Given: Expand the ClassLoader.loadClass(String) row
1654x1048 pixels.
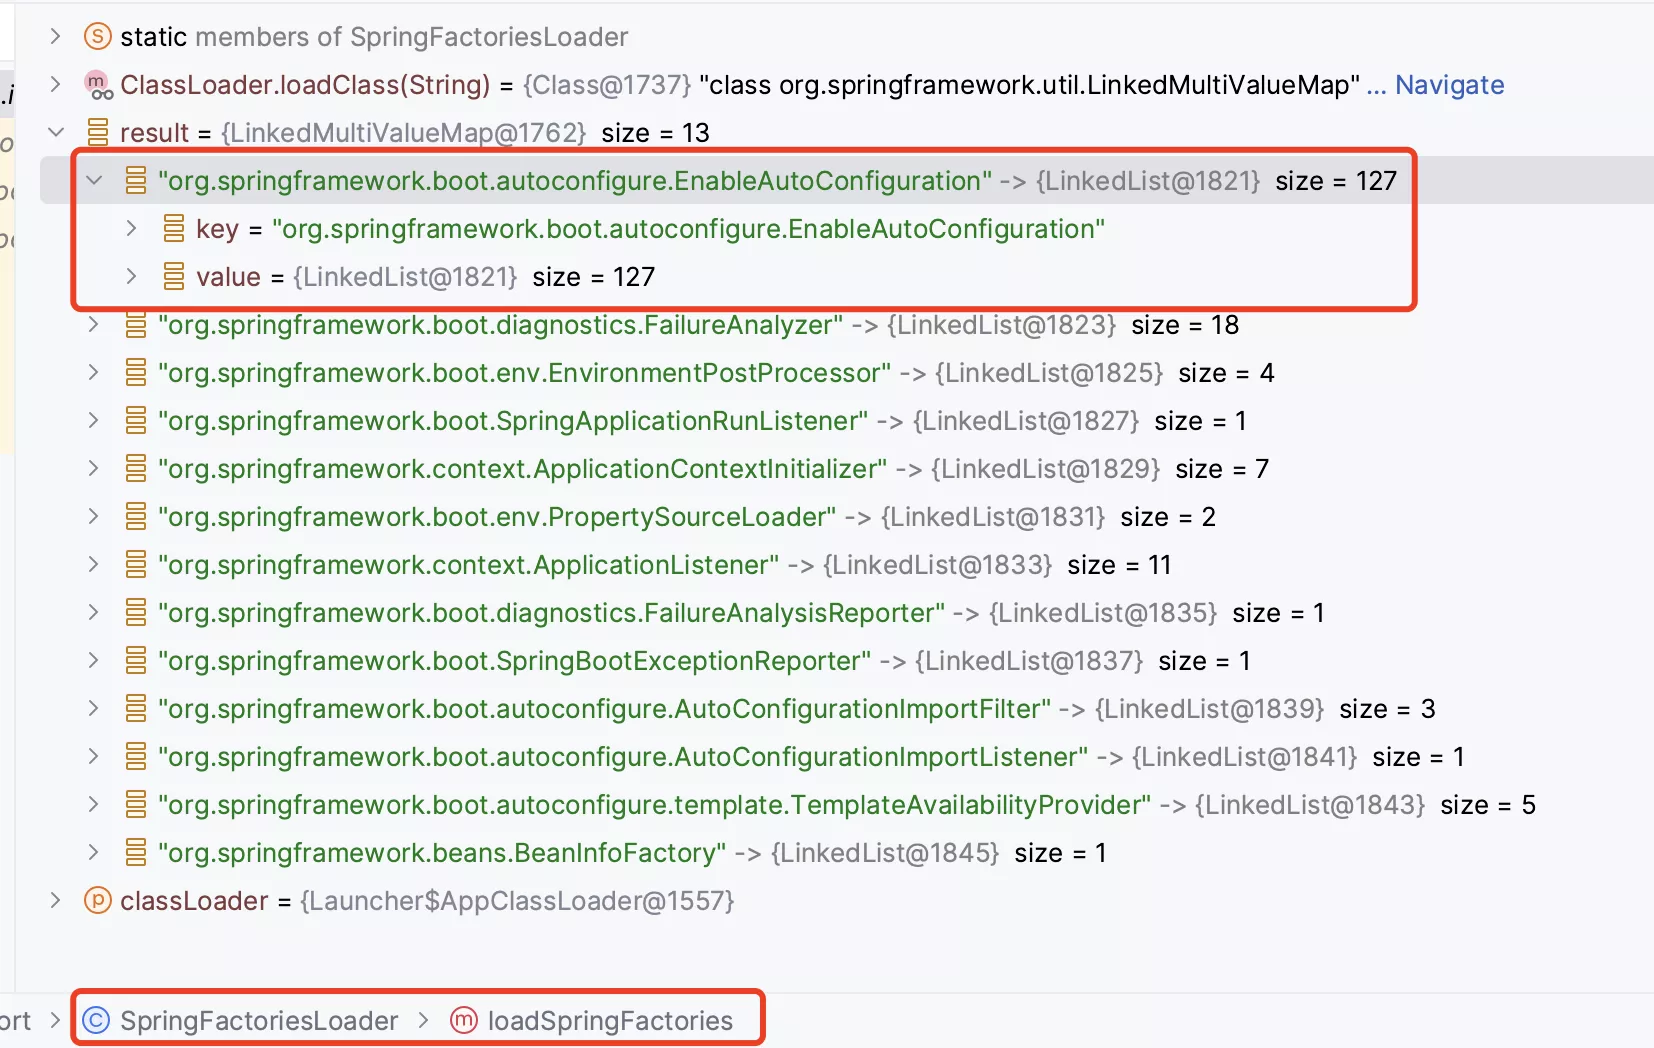Looking at the screenshot, I should pos(56,85).
